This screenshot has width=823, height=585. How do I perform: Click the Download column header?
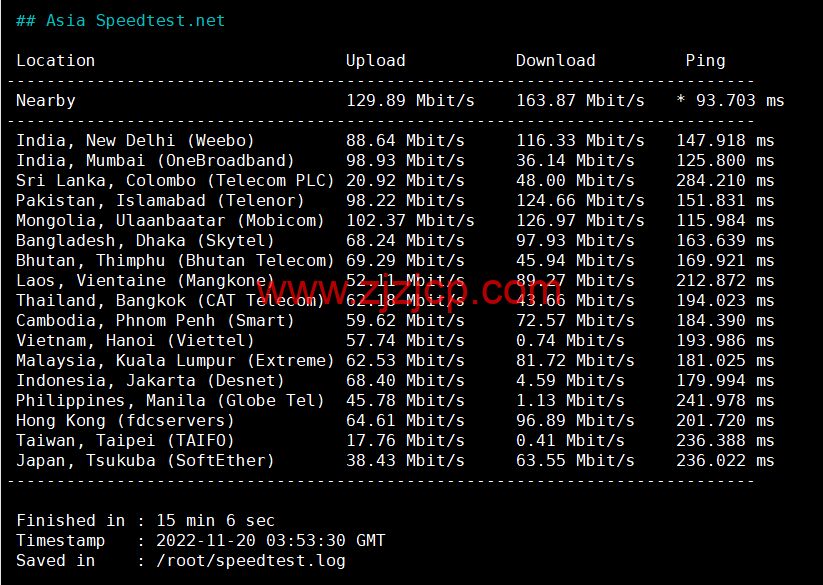click(x=555, y=60)
